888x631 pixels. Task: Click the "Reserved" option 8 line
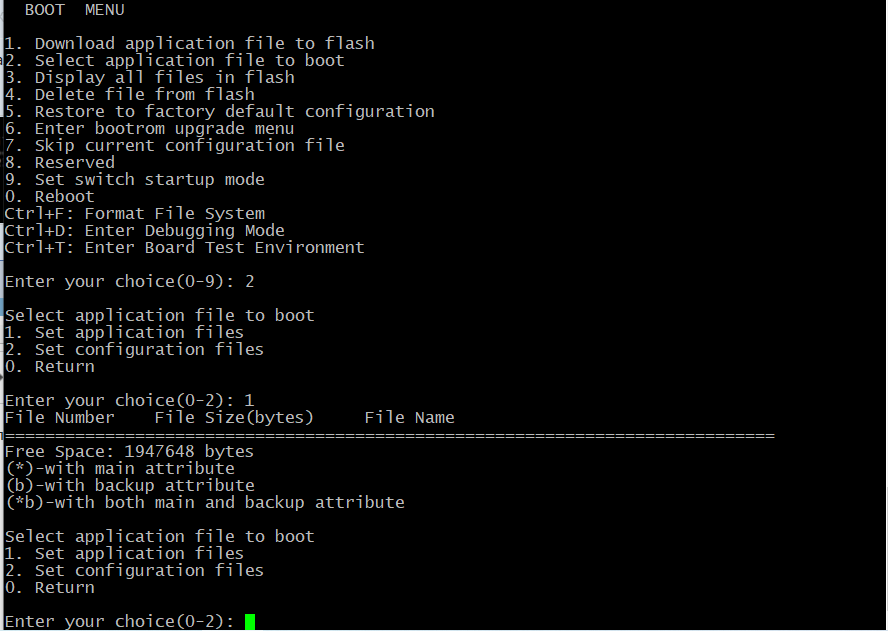tap(60, 162)
